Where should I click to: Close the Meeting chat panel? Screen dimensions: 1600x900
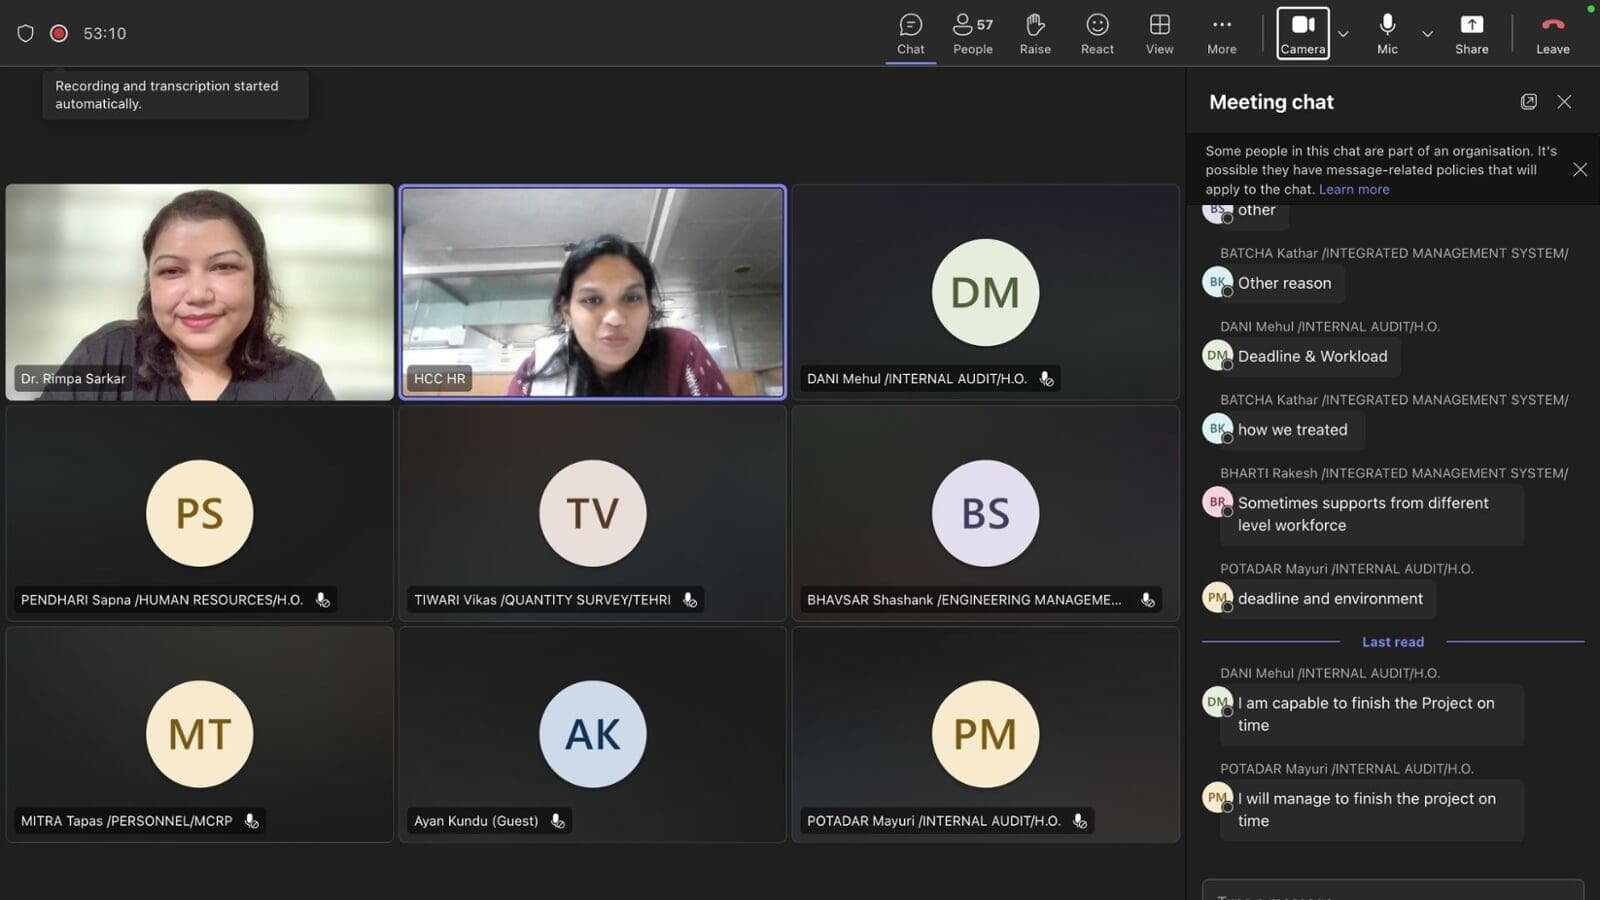[x=1564, y=102]
